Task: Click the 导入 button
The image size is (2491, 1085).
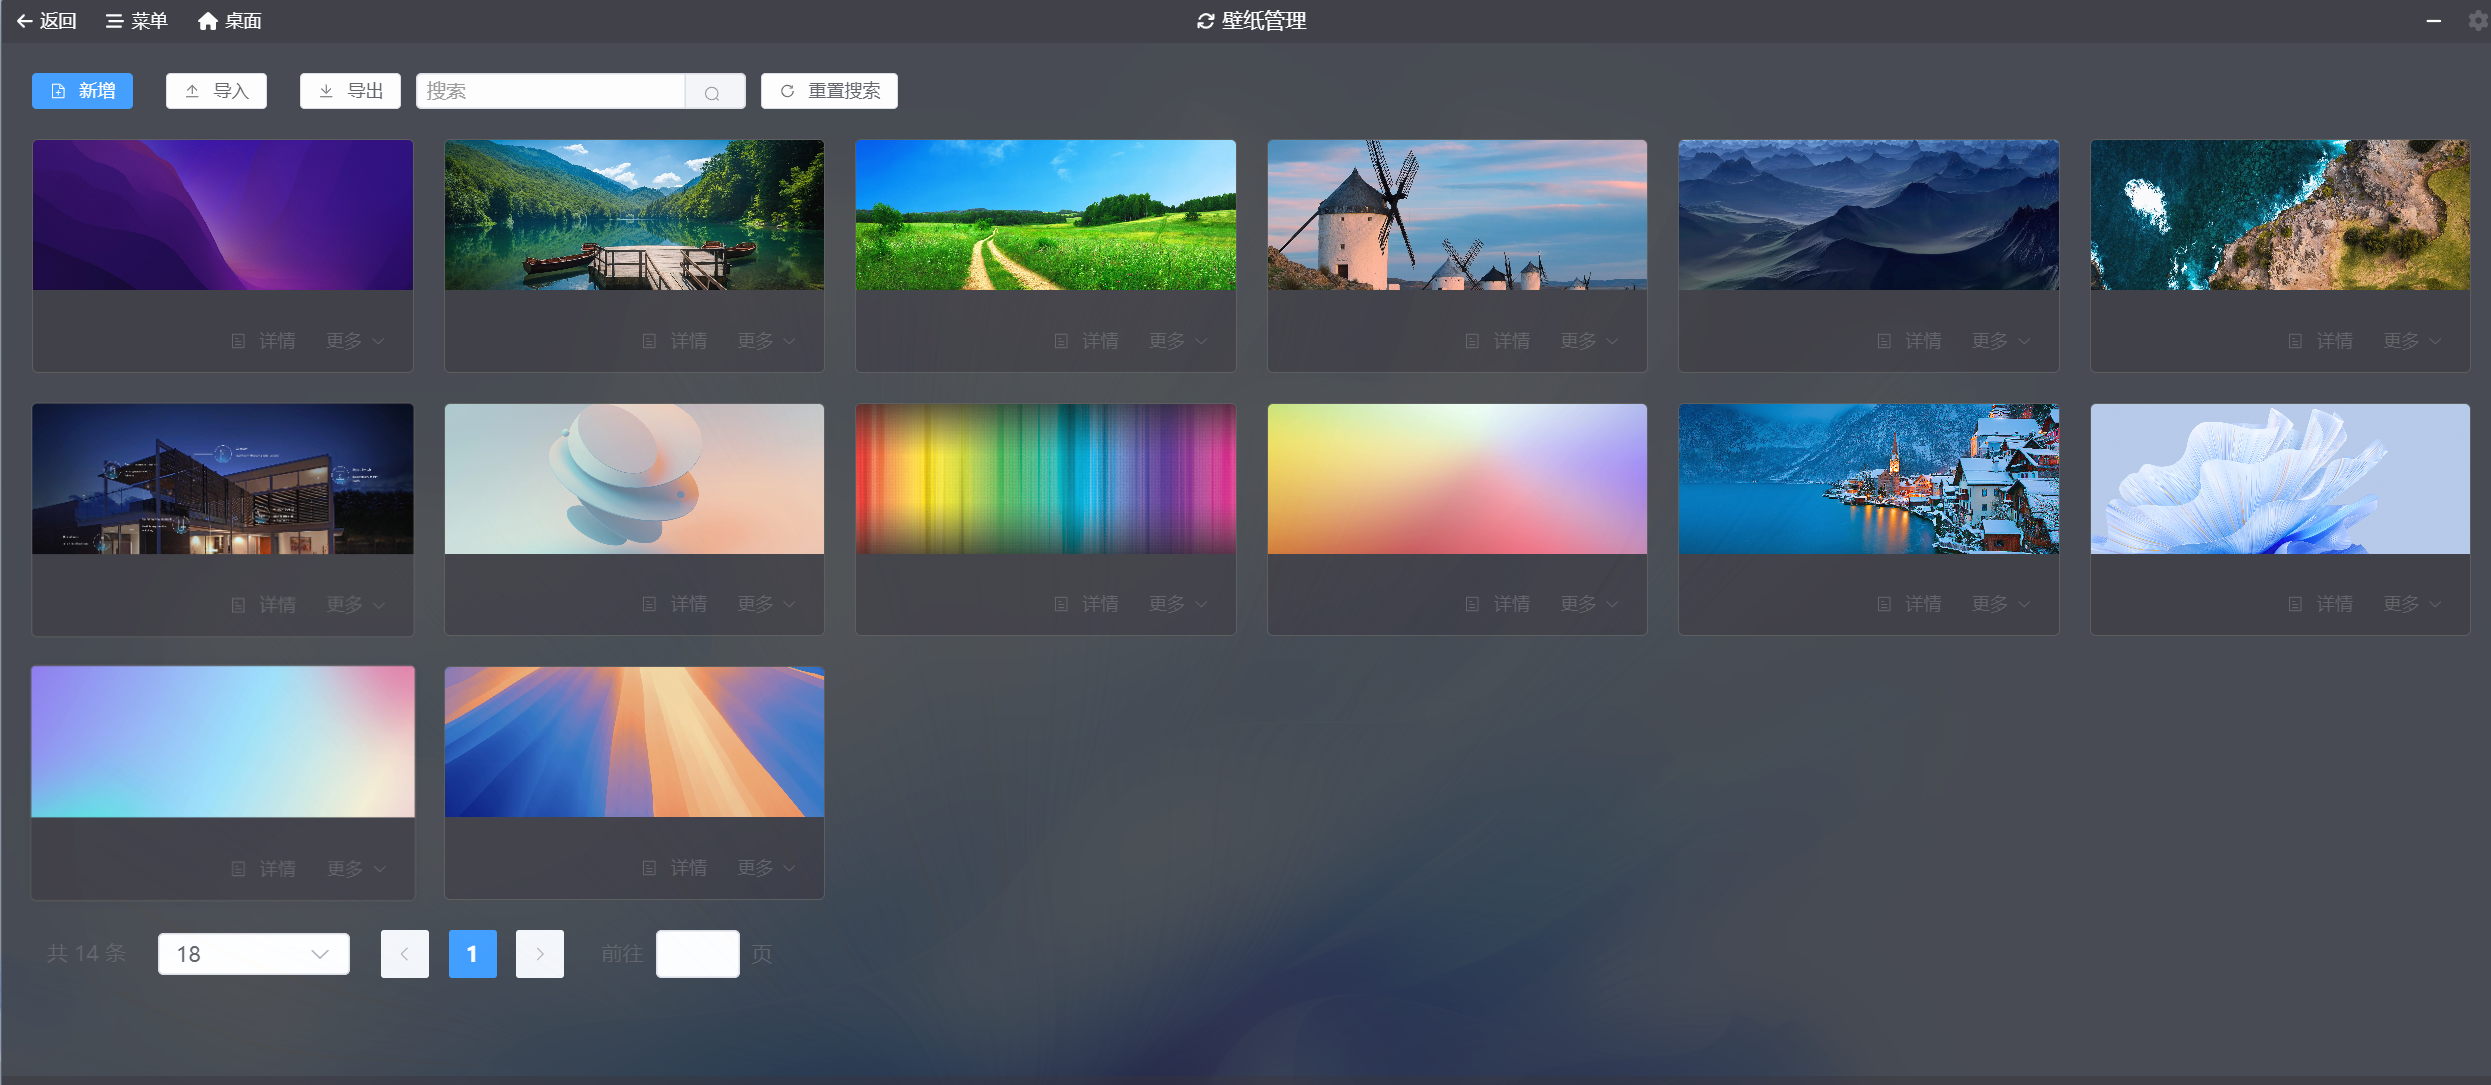Action: pos(216,91)
